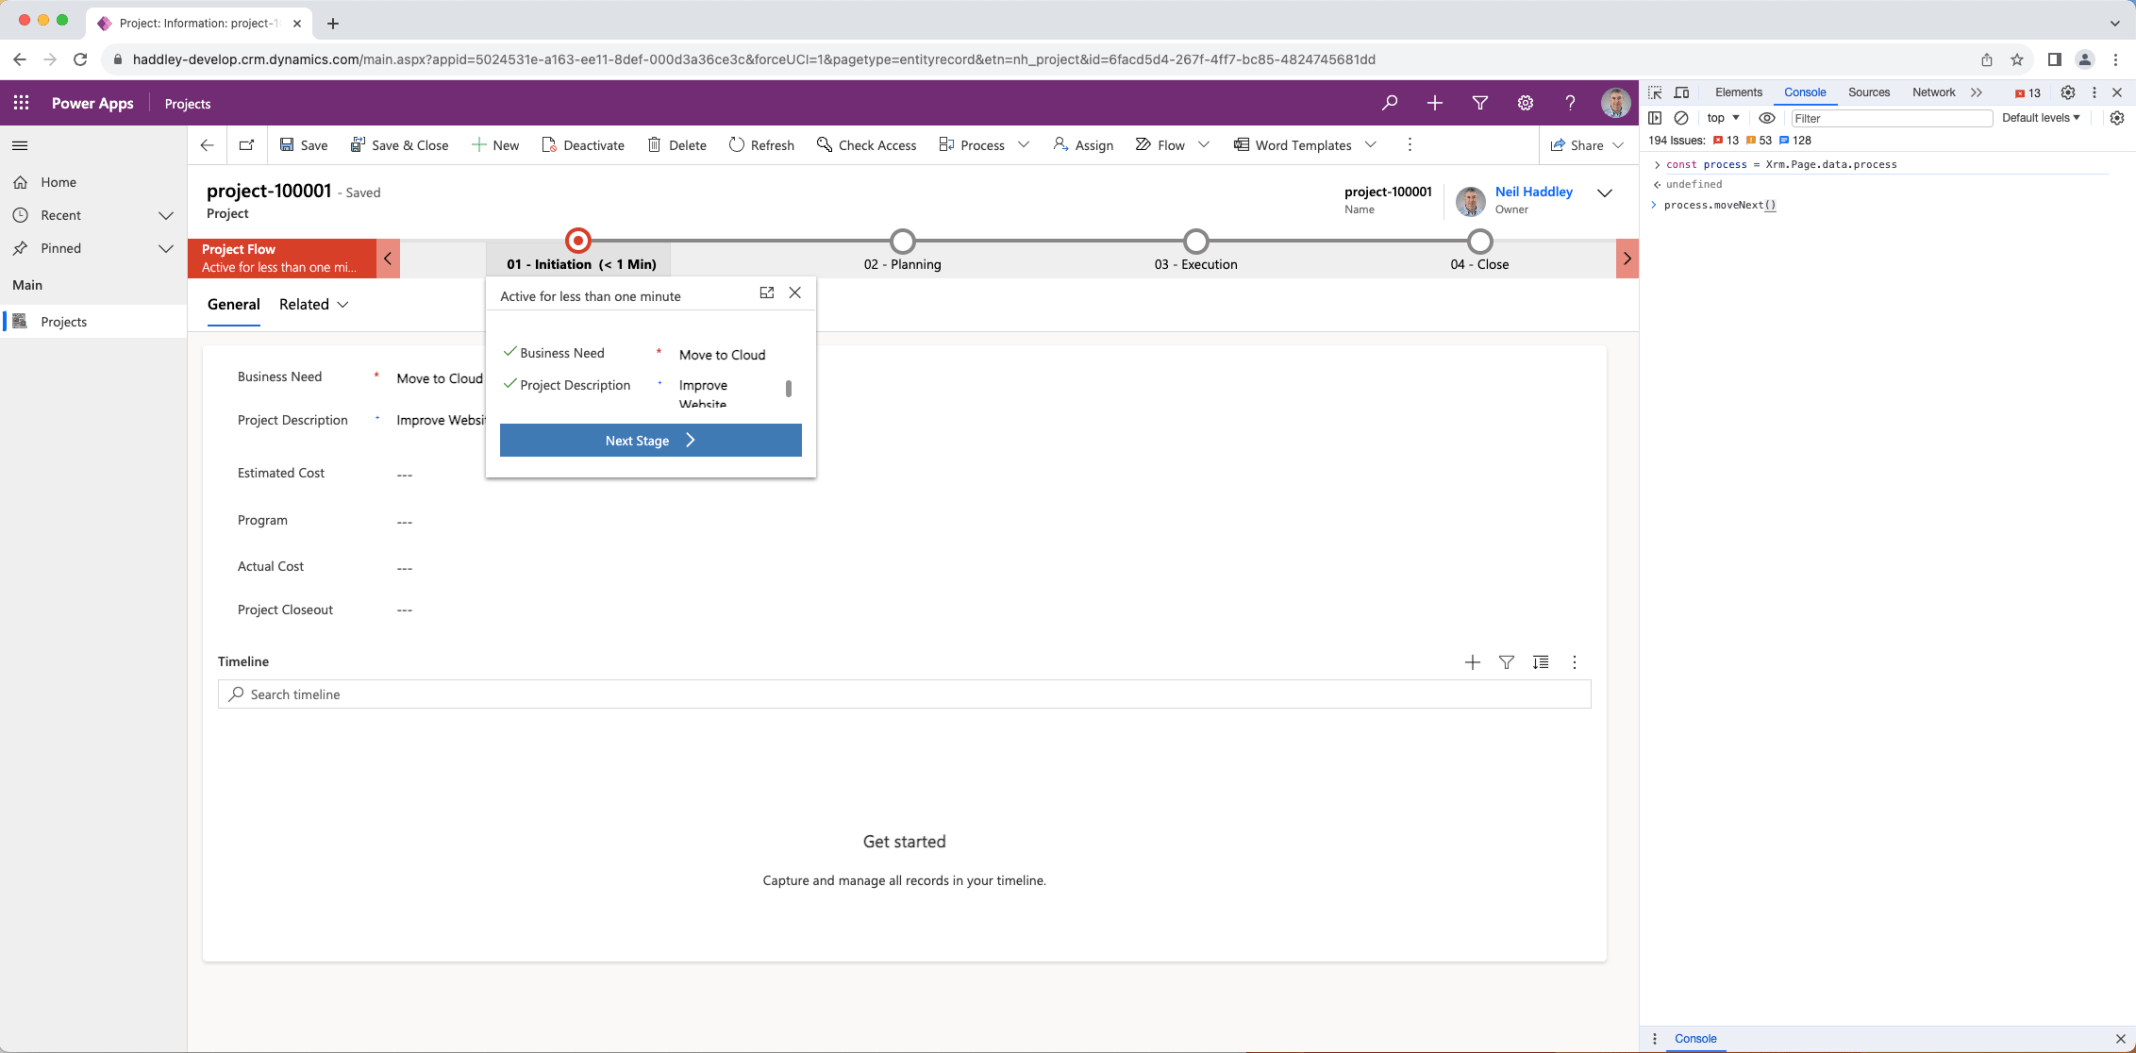Open owner Neil Haddley link
The height and width of the screenshot is (1053, 2136).
(1534, 191)
